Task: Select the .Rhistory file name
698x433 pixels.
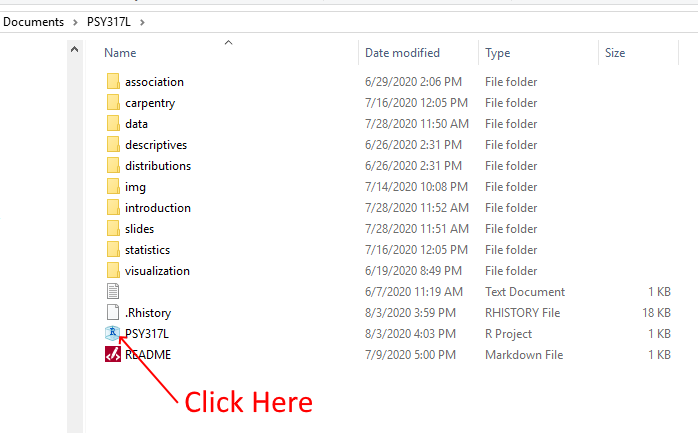Action: coord(148,313)
